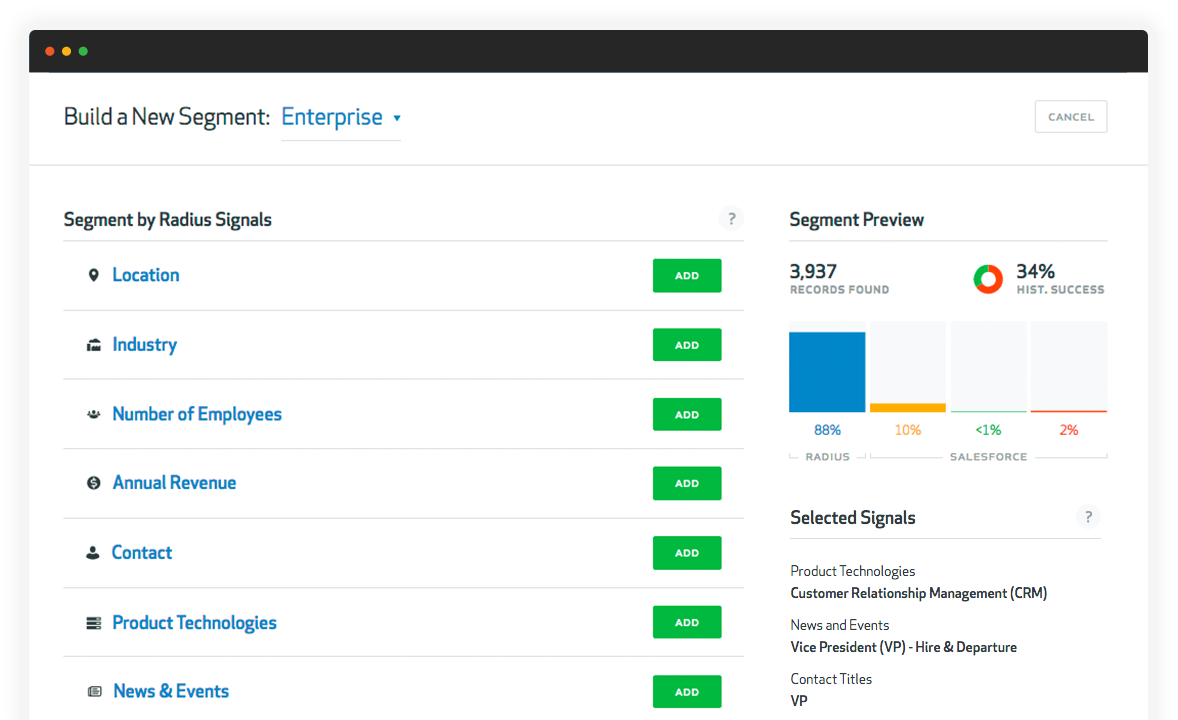Open the Product Technologies link
1178x720 pixels.
click(194, 623)
